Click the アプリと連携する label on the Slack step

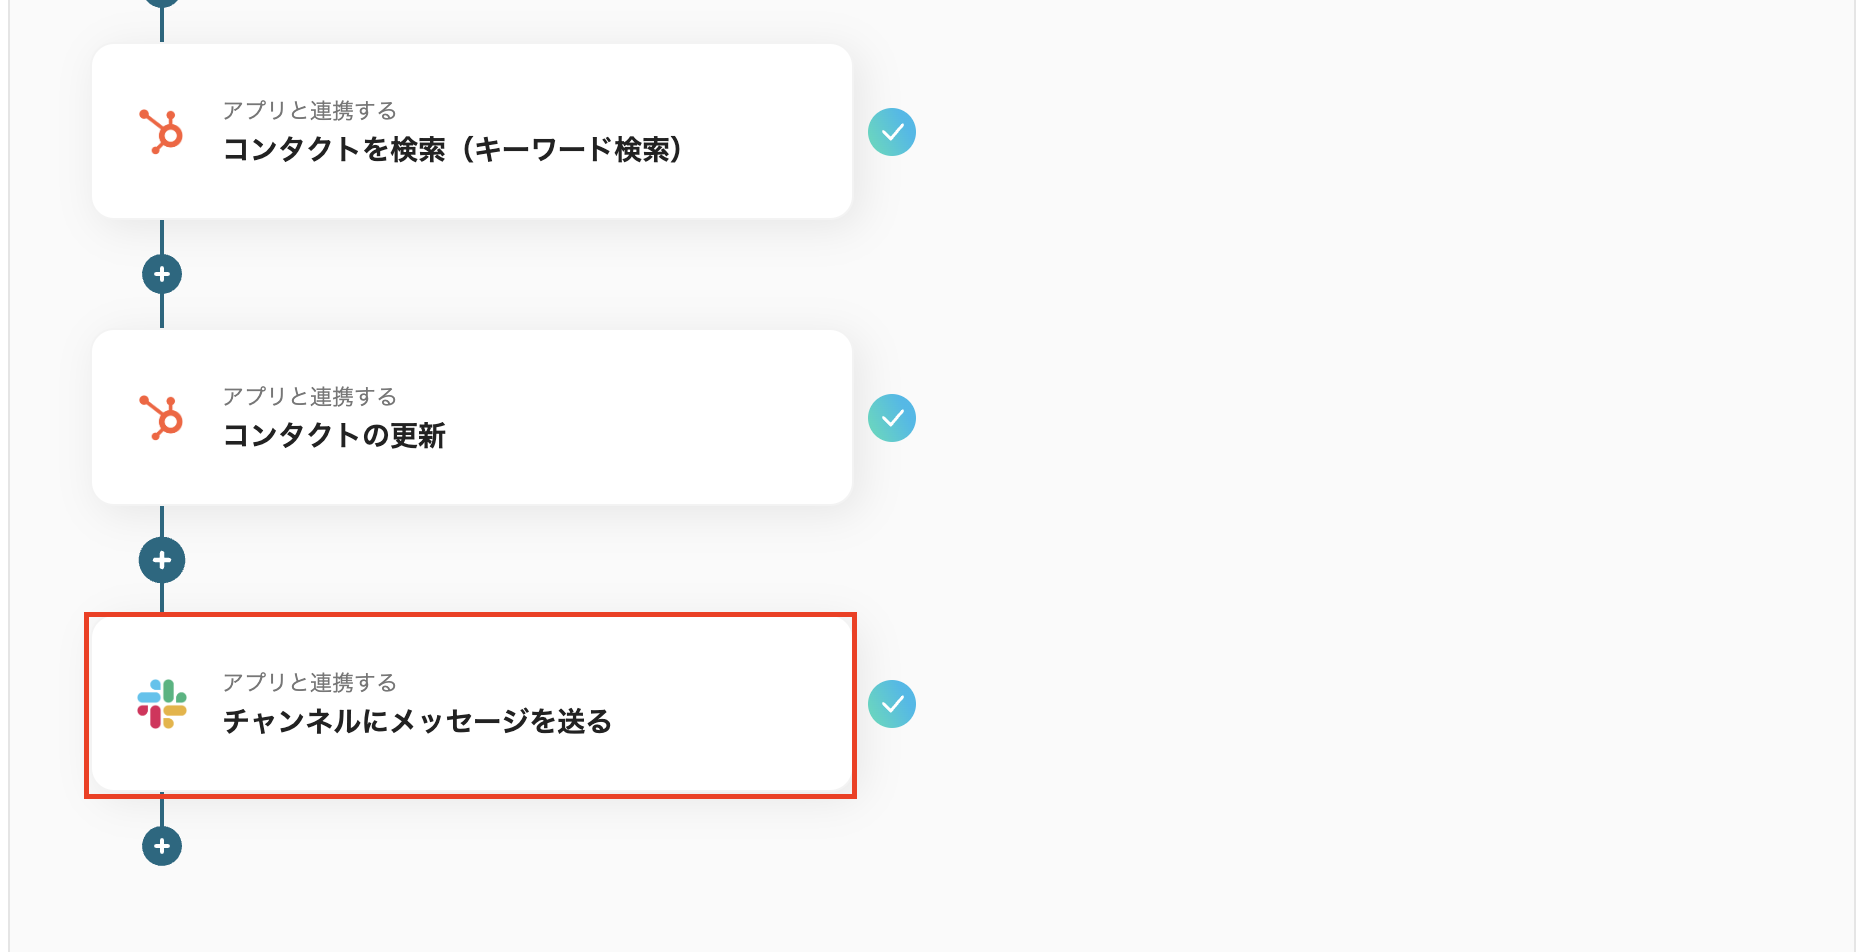[309, 683]
